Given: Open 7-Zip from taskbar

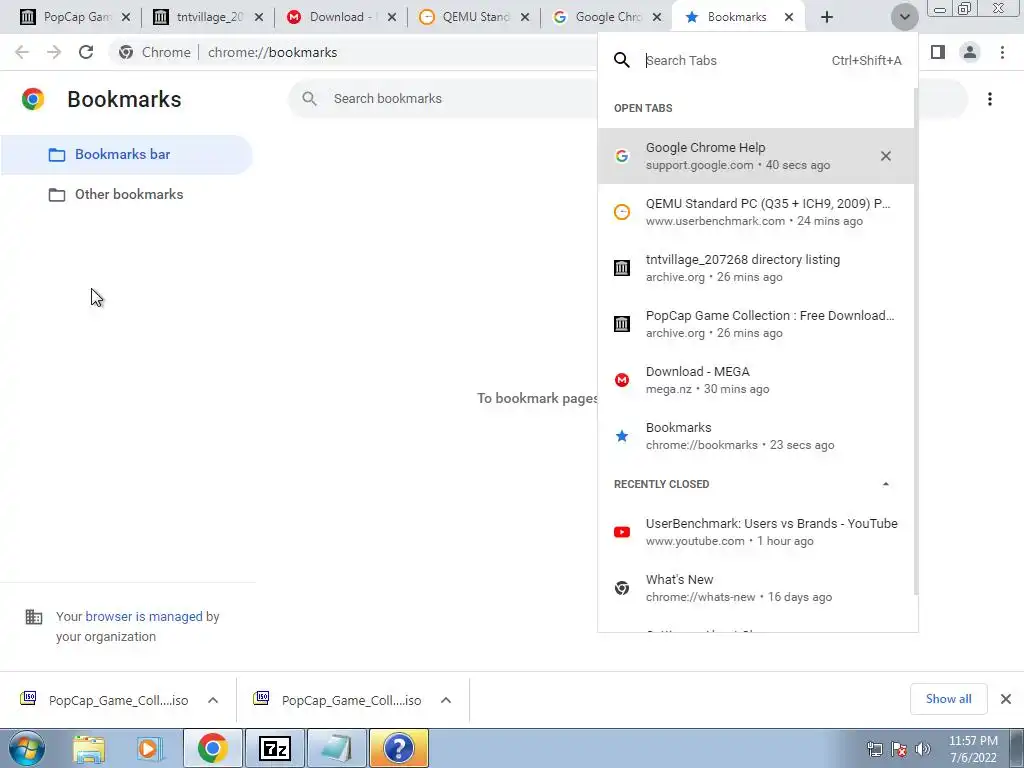Looking at the screenshot, I should 274,748.
